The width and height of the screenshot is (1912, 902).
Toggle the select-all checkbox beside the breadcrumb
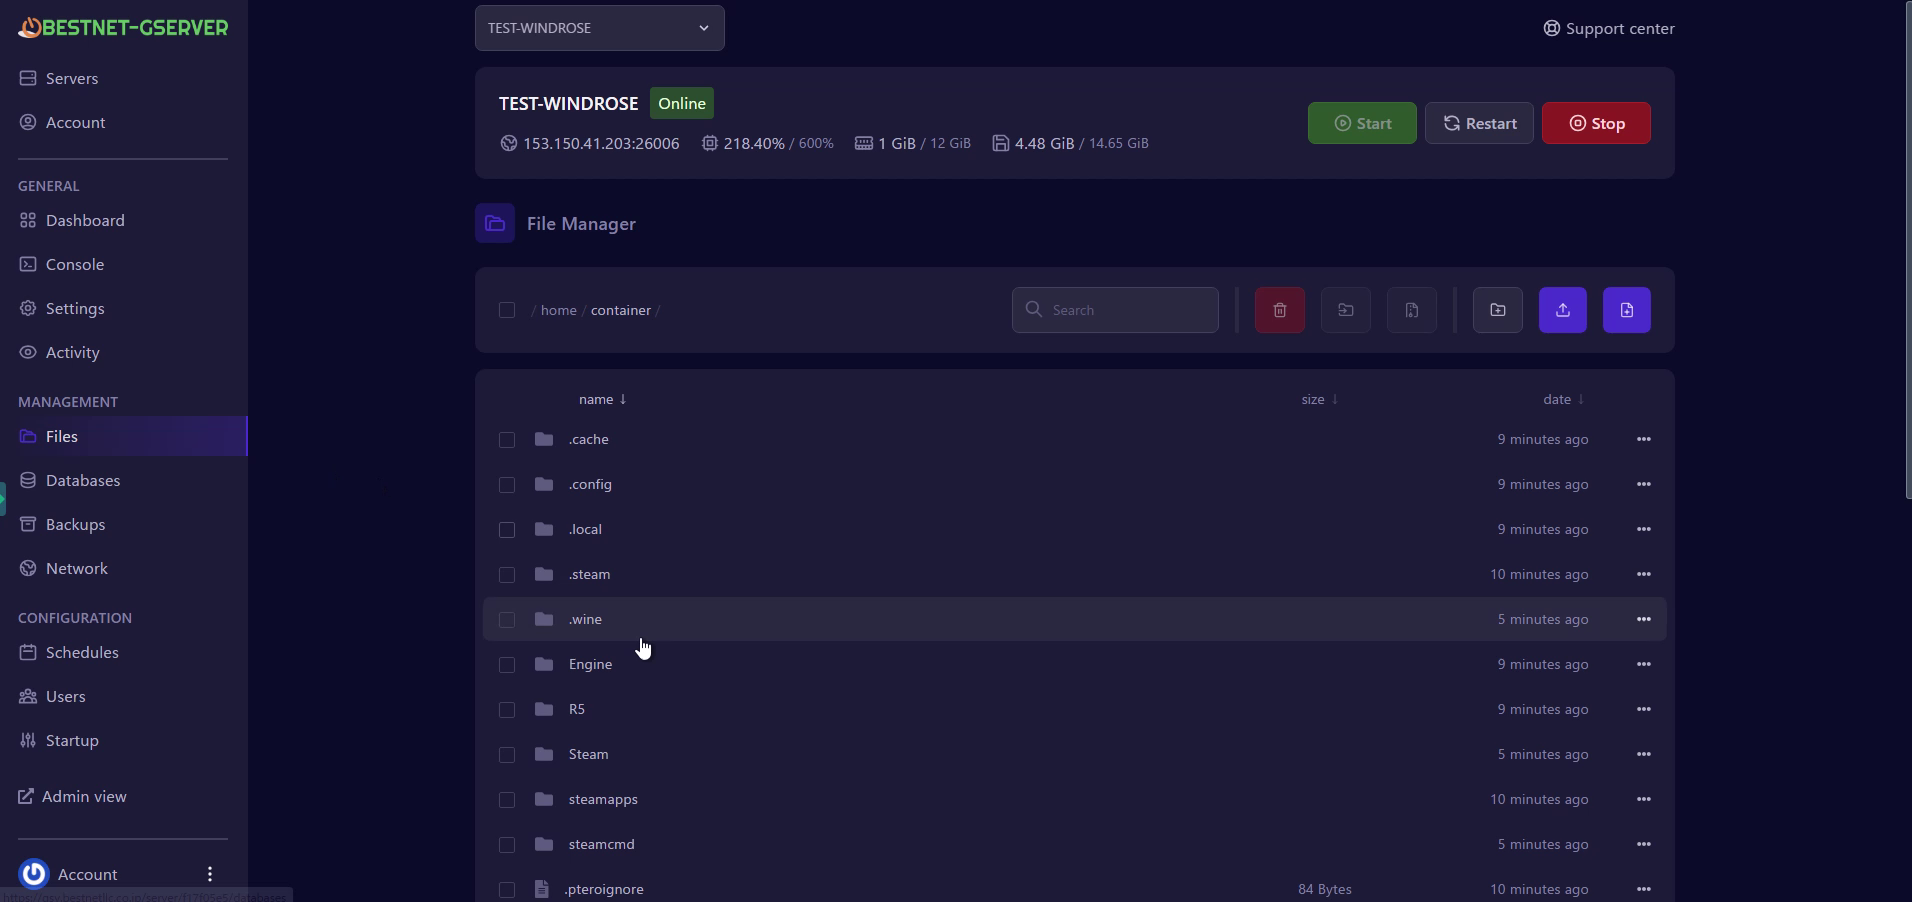point(507,310)
